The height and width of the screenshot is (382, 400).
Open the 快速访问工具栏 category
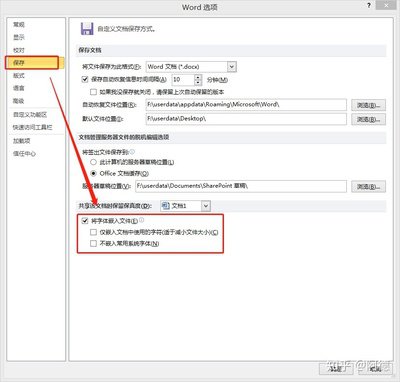[x=33, y=127]
